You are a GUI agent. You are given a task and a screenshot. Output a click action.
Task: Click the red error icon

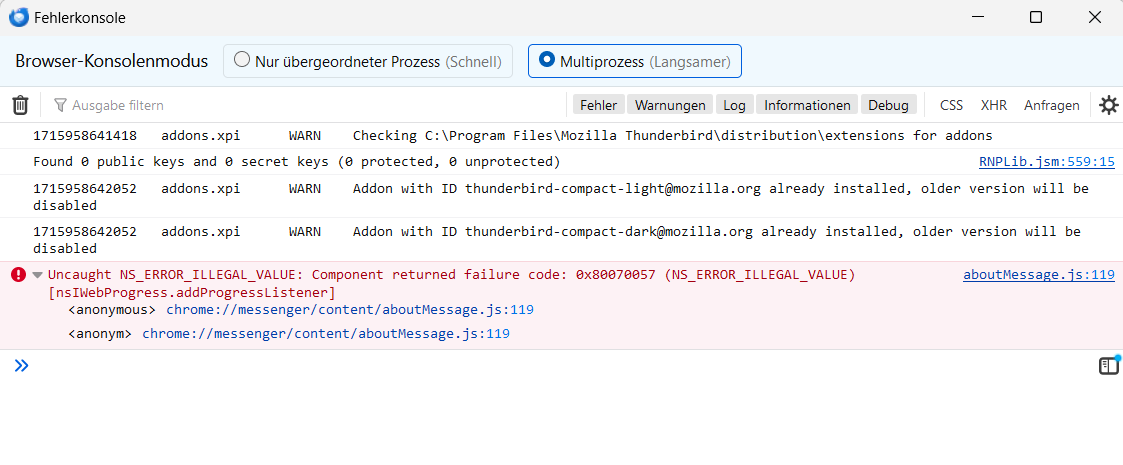tap(18, 275)
